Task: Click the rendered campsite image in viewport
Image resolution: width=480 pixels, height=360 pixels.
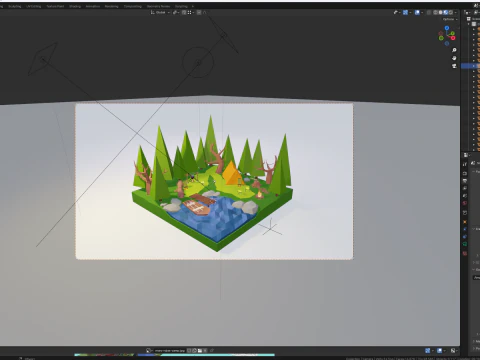Action: tap(214, 181)
